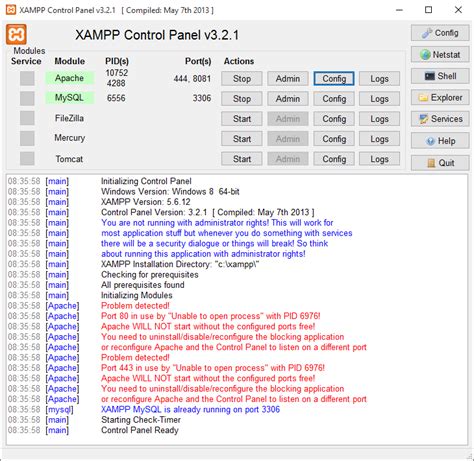View Apache Logs

pos(379,79)
